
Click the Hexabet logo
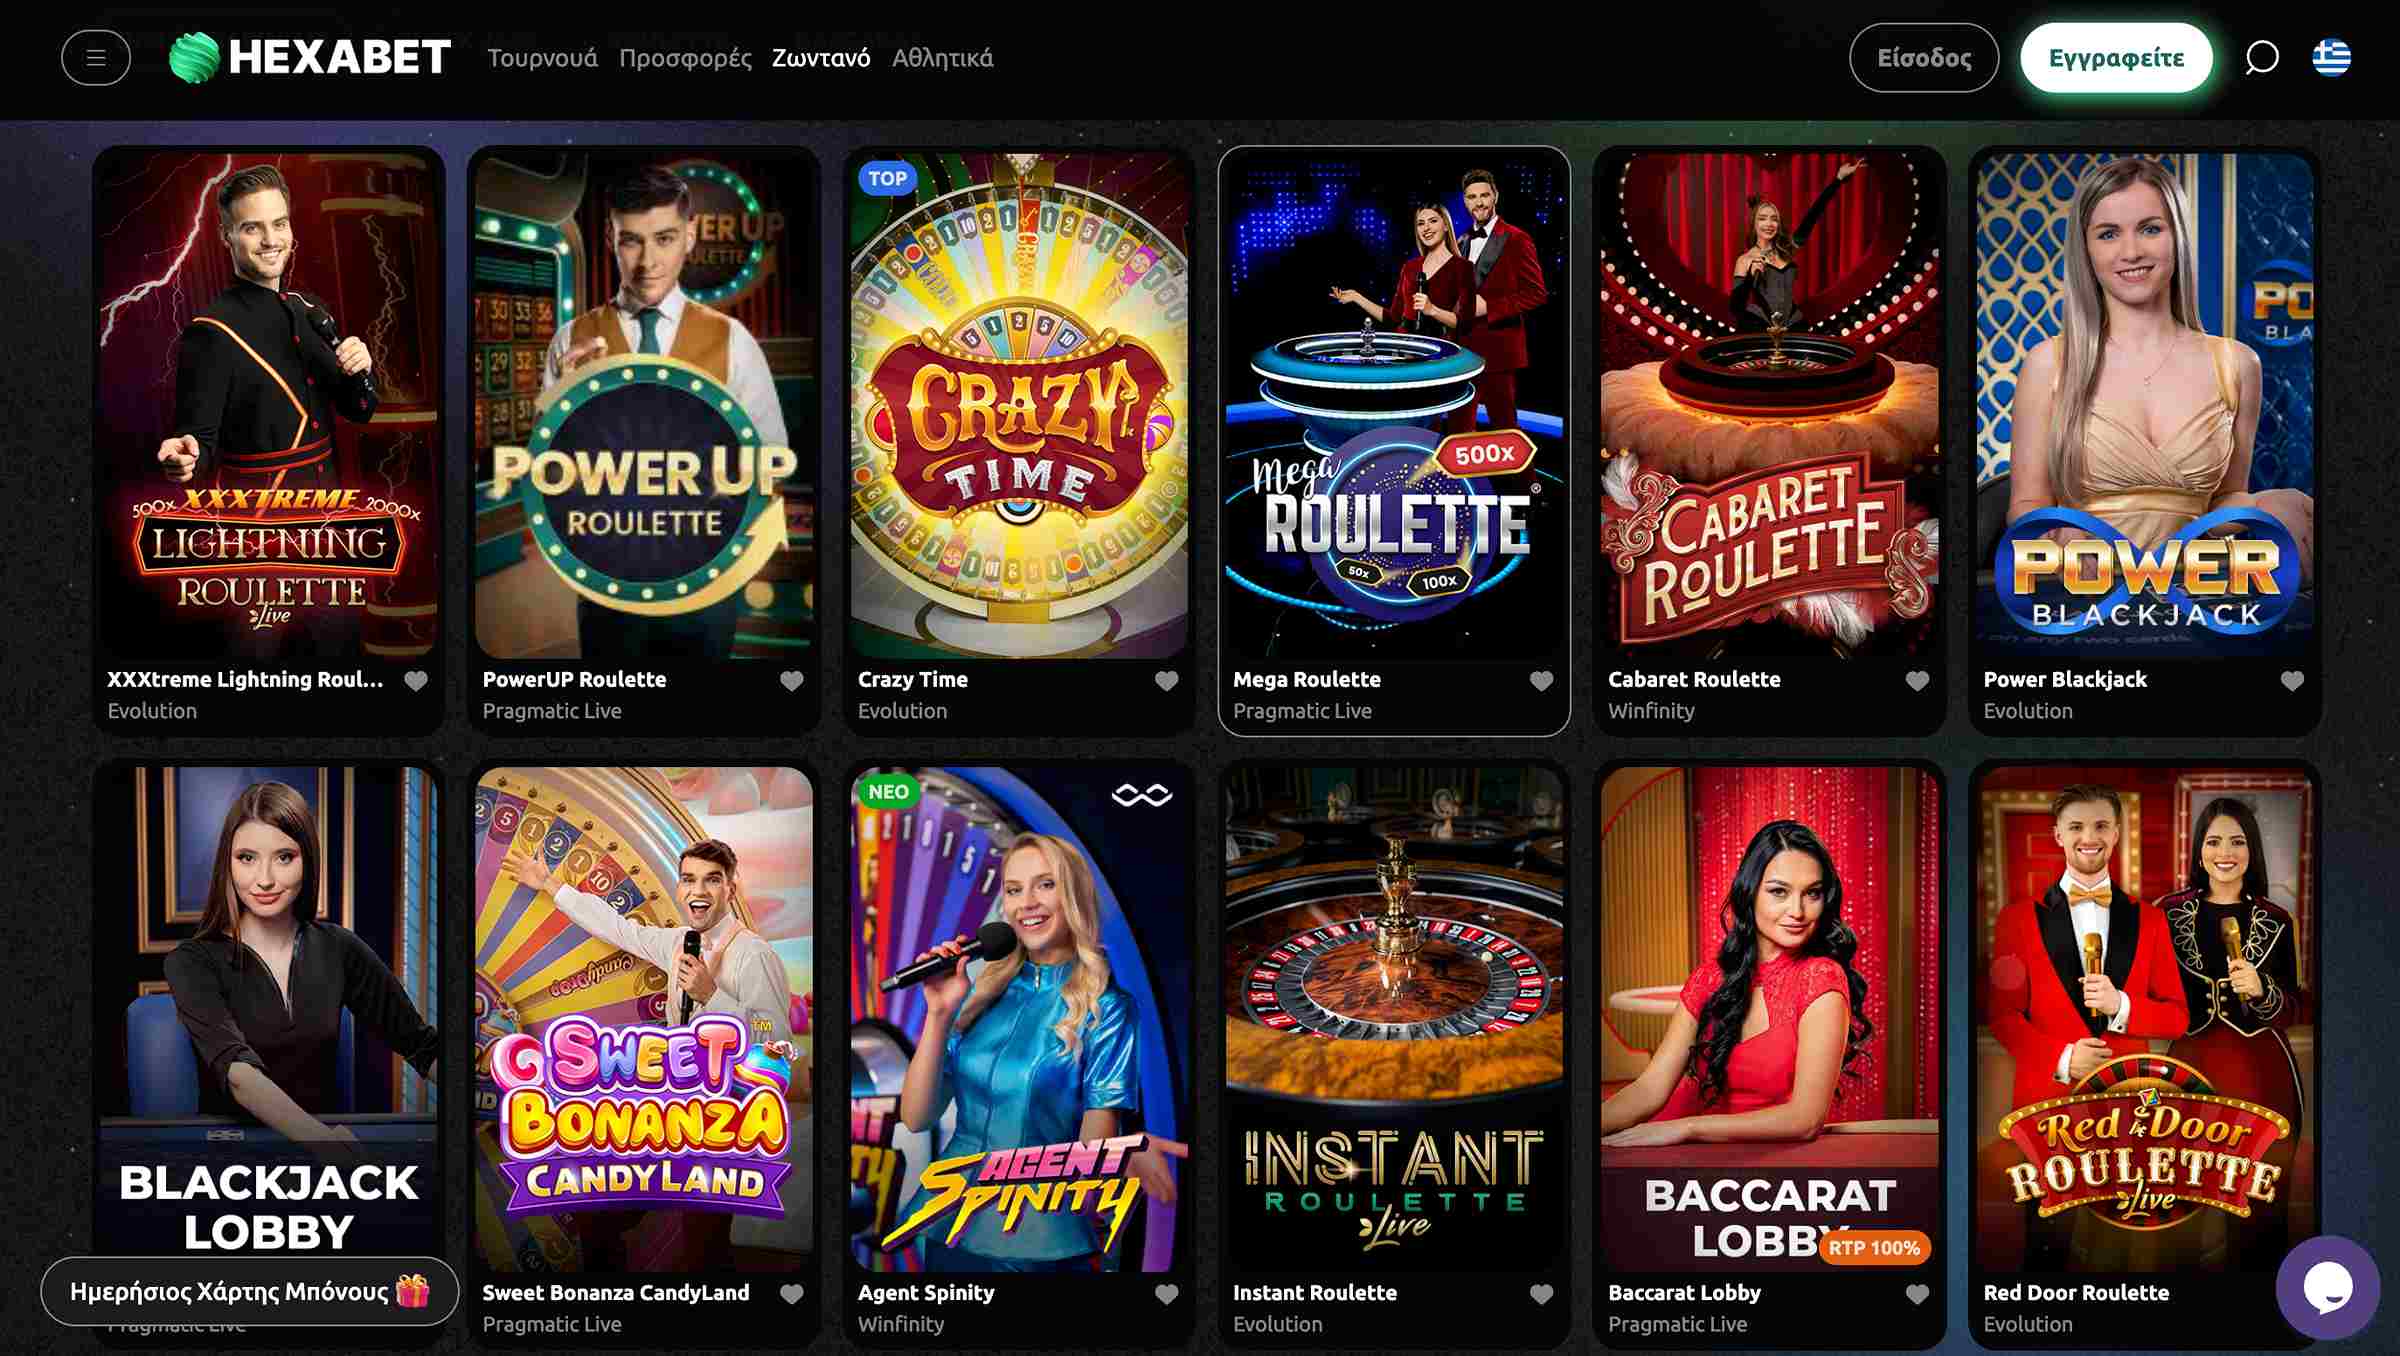pyautogui.click(x=310, y=58)
